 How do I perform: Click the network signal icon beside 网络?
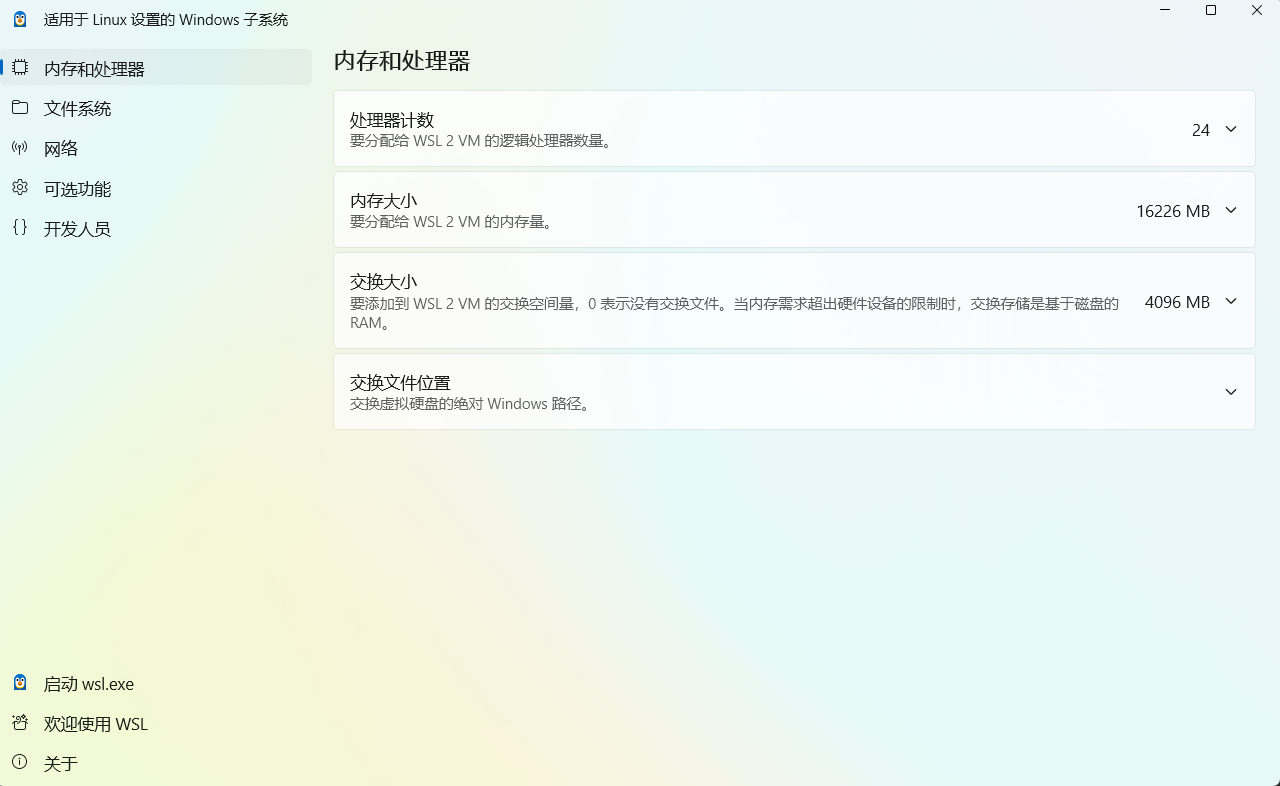20,148
